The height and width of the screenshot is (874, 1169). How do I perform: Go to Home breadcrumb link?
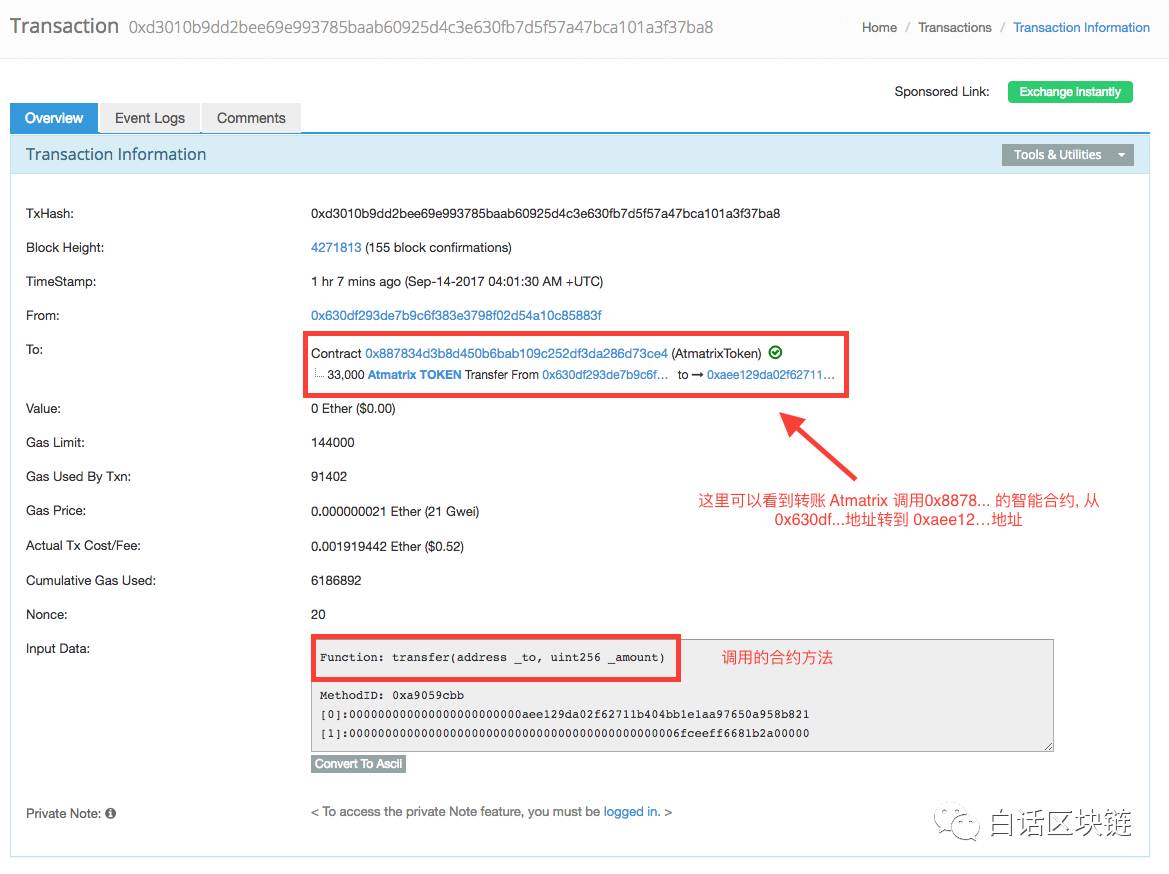tap(879, 28)
